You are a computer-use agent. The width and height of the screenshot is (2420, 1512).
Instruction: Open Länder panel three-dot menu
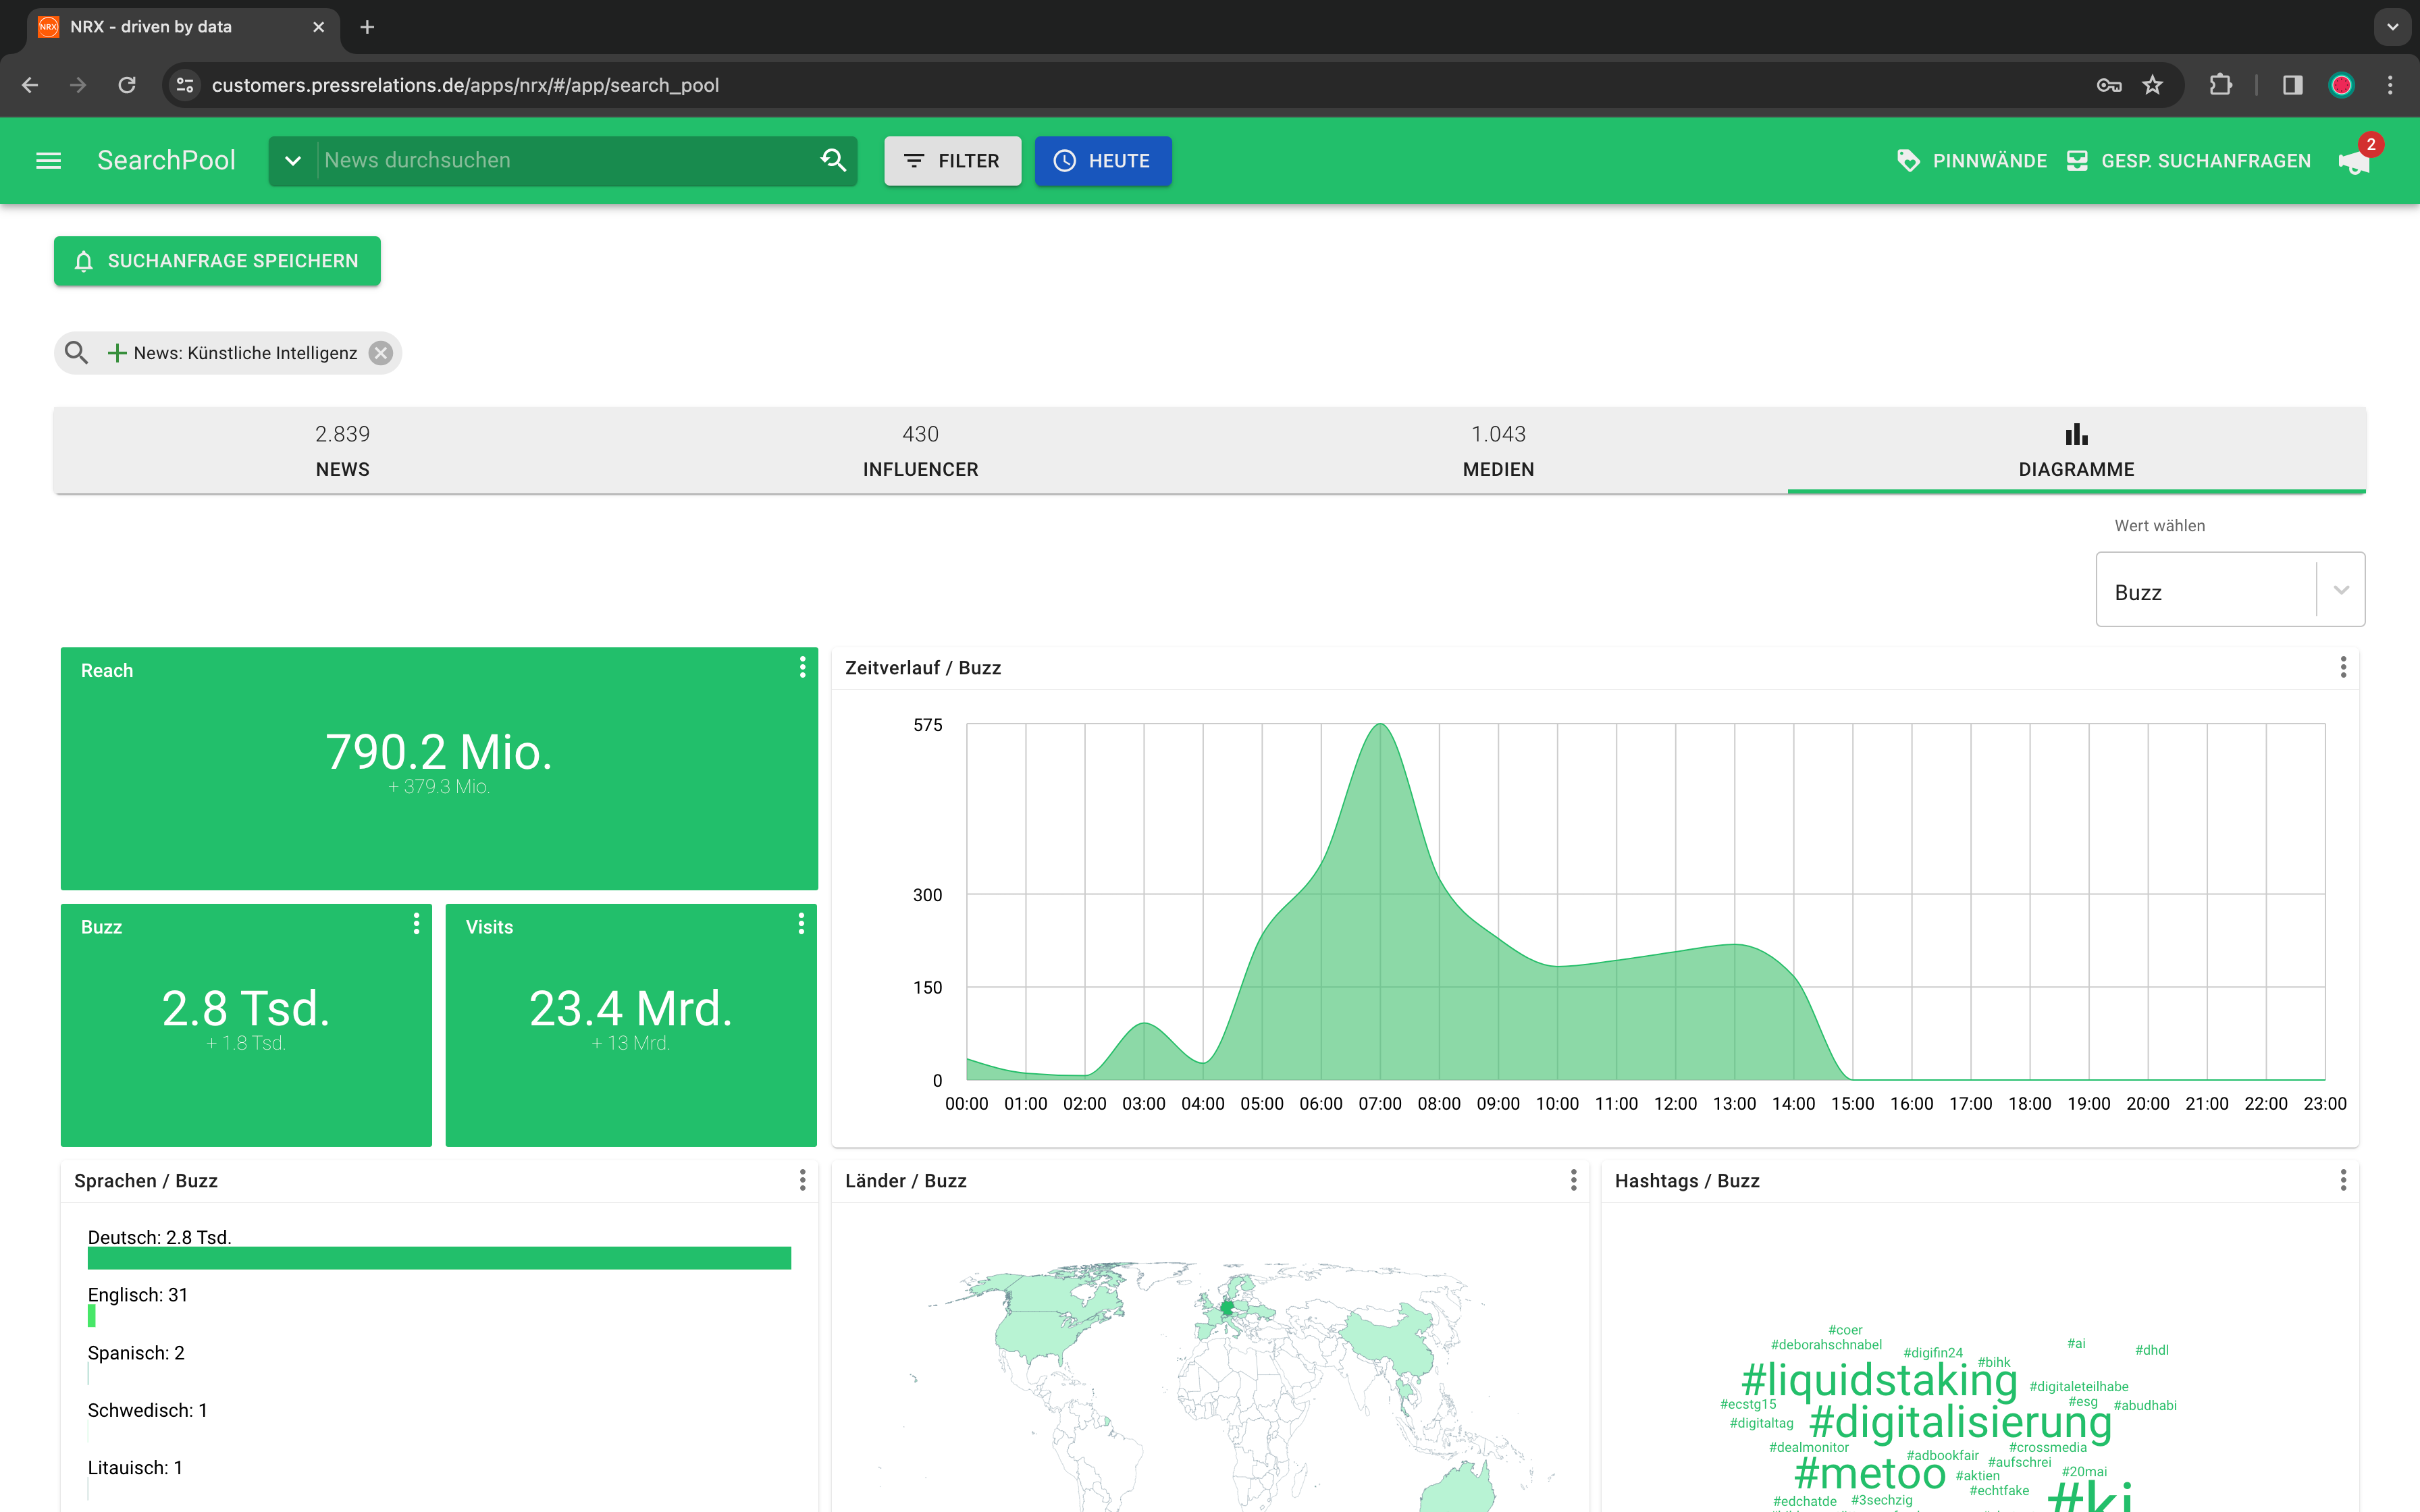tap(1573, 1180)
